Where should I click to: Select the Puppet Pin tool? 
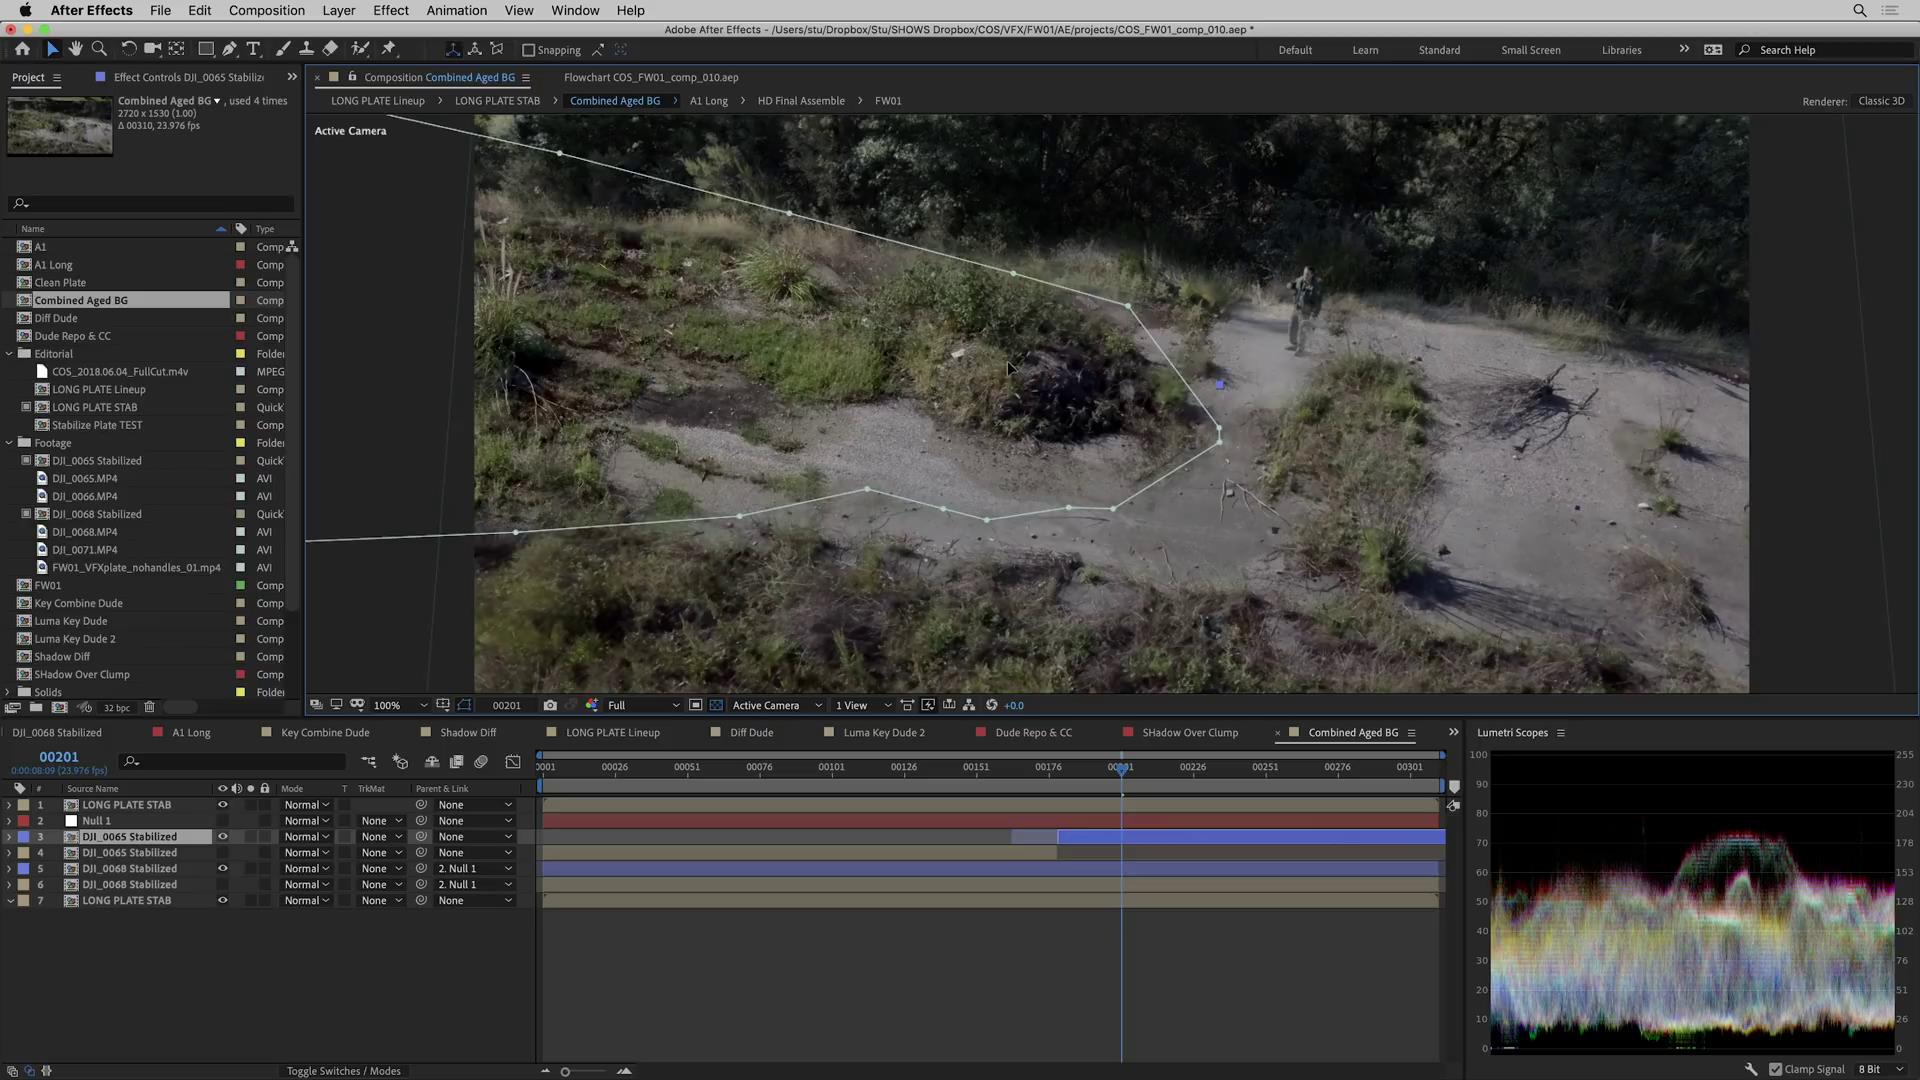389,49
